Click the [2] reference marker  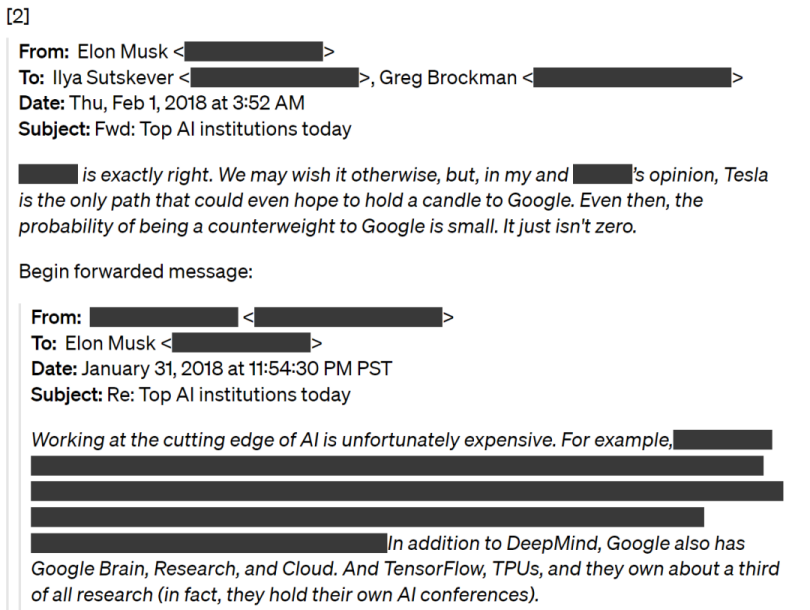[x=18, y=19]
